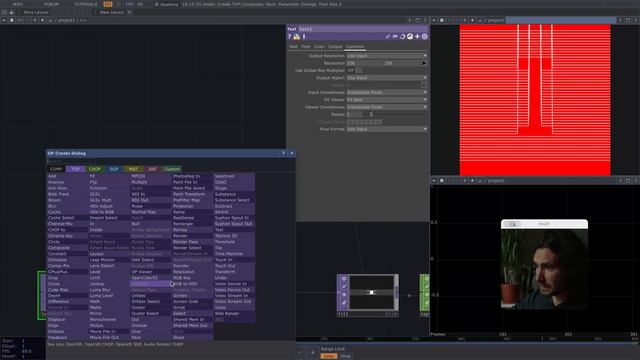Click add new layout plus icon

pyautogui.click(x=129, y=12)
